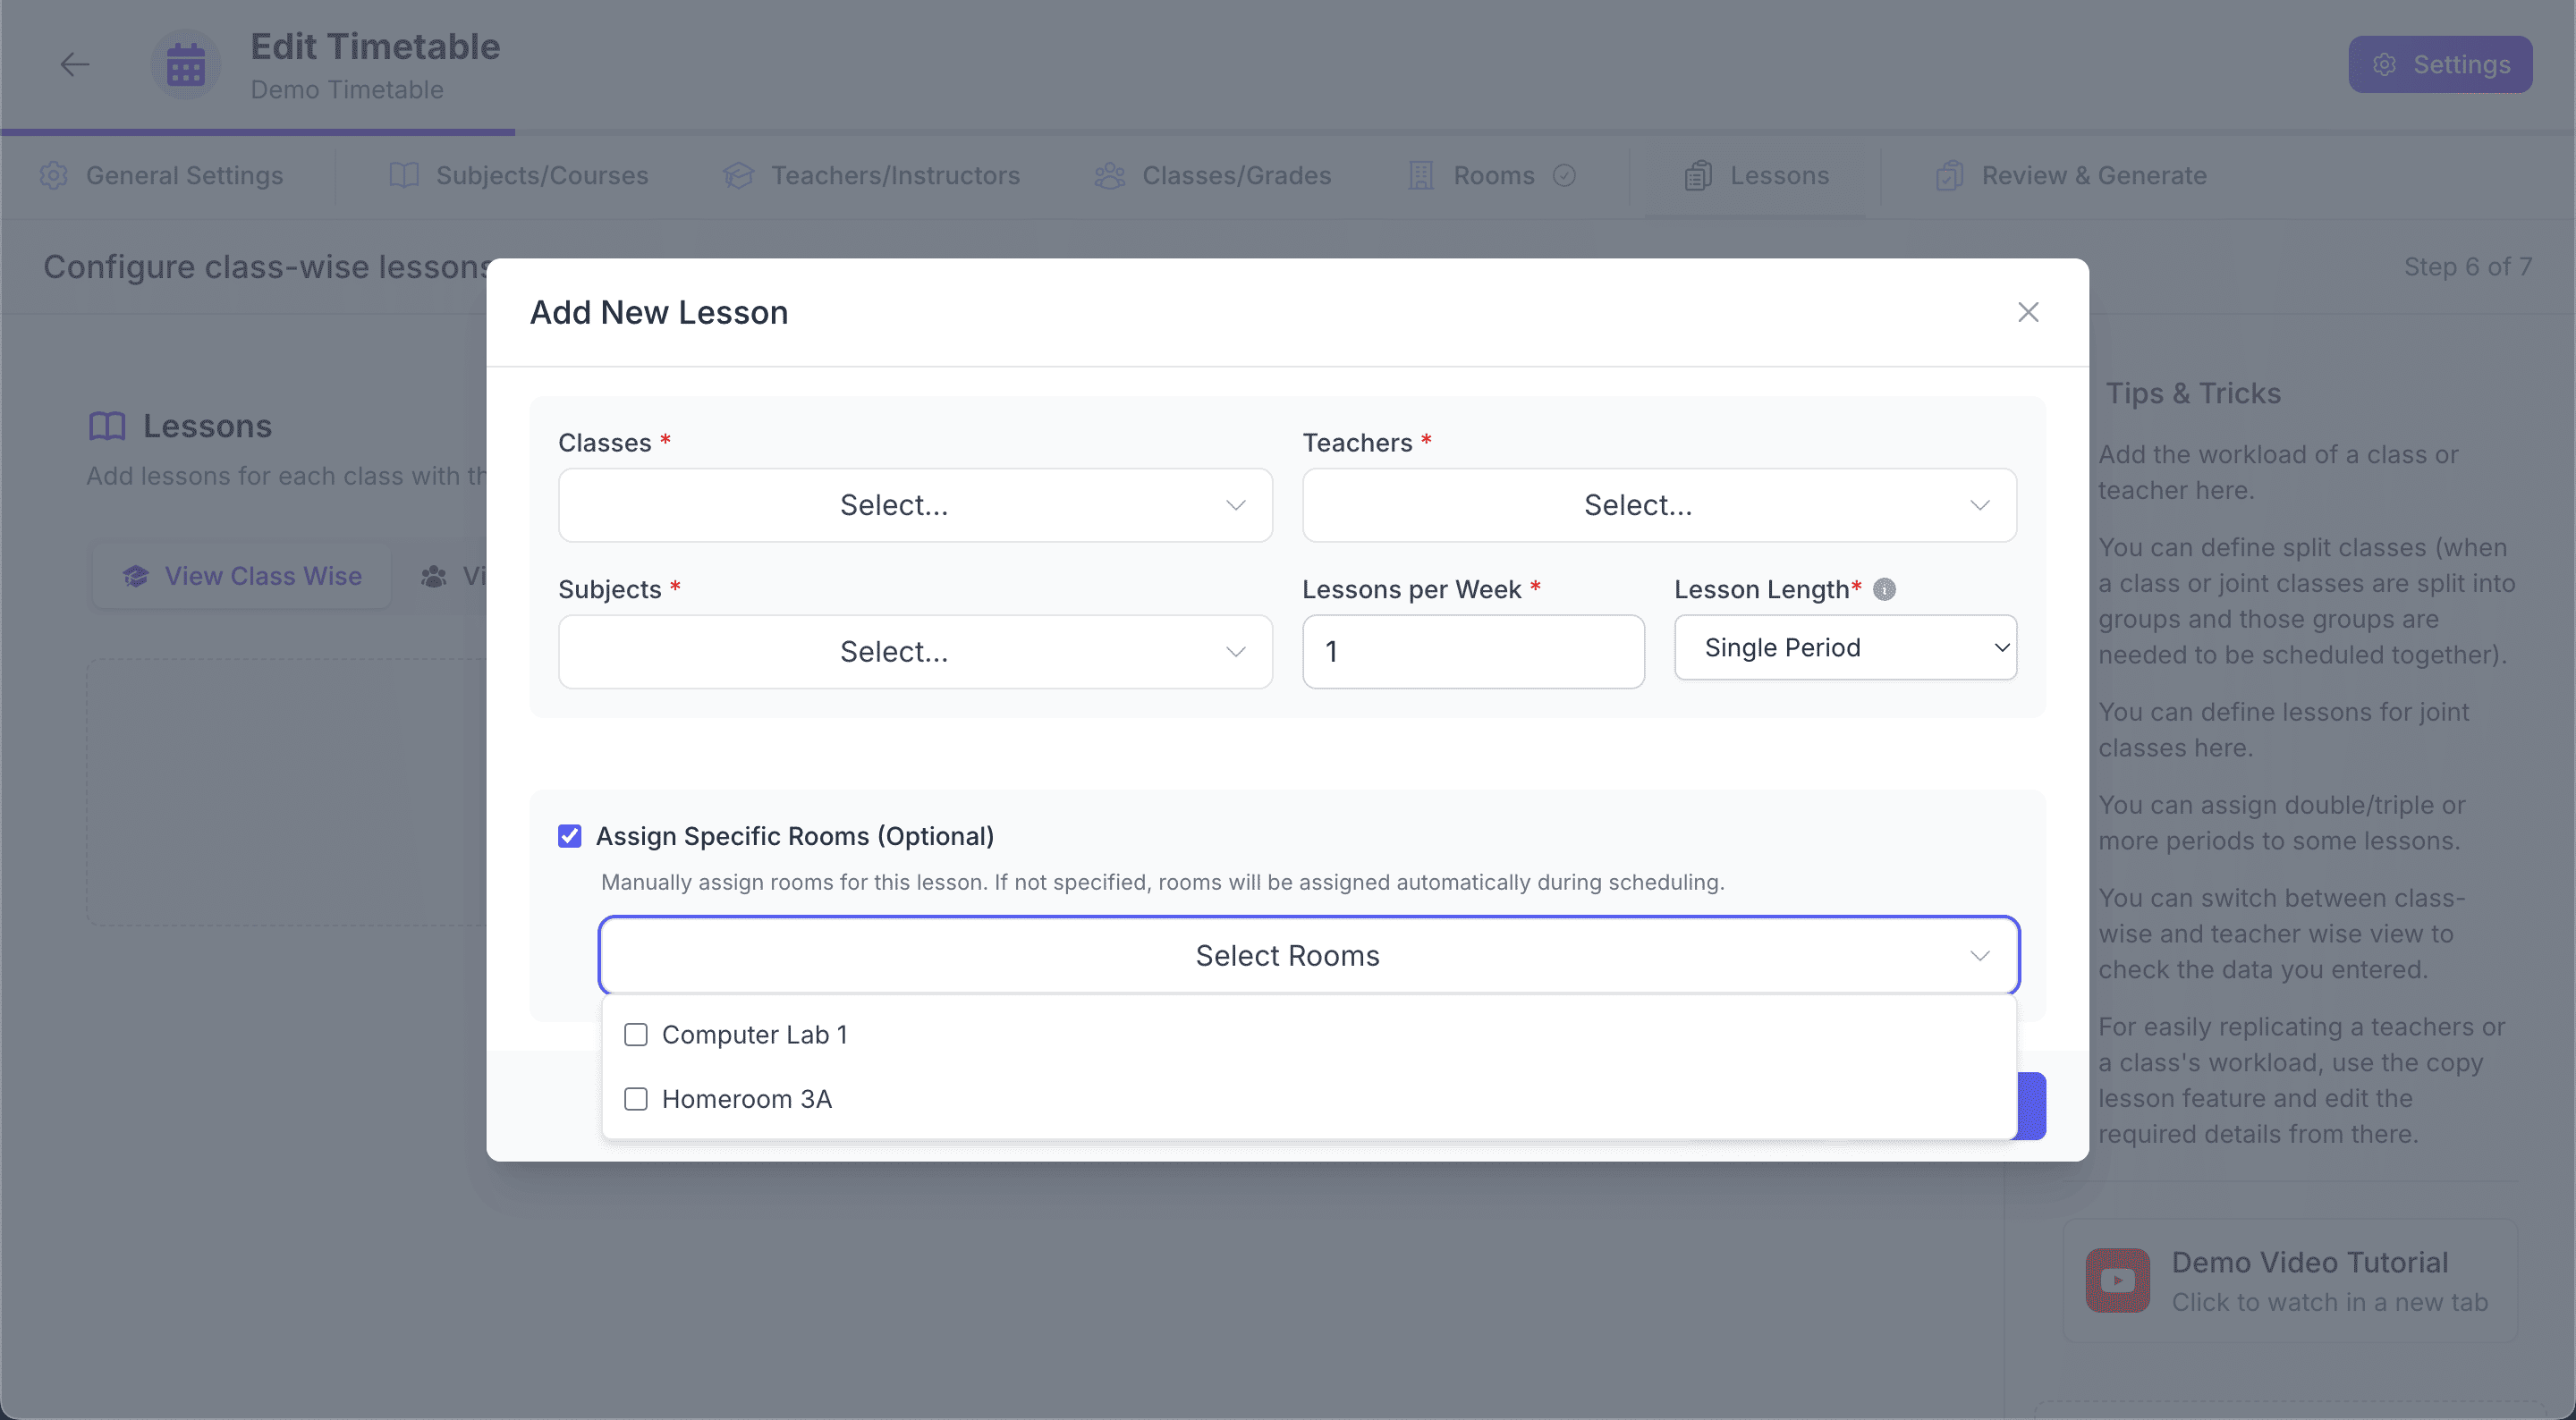Viewport: 2576px width, 1420px height.
Task: Open the Teachers/Instructors tab
Action: pos(871,176)
